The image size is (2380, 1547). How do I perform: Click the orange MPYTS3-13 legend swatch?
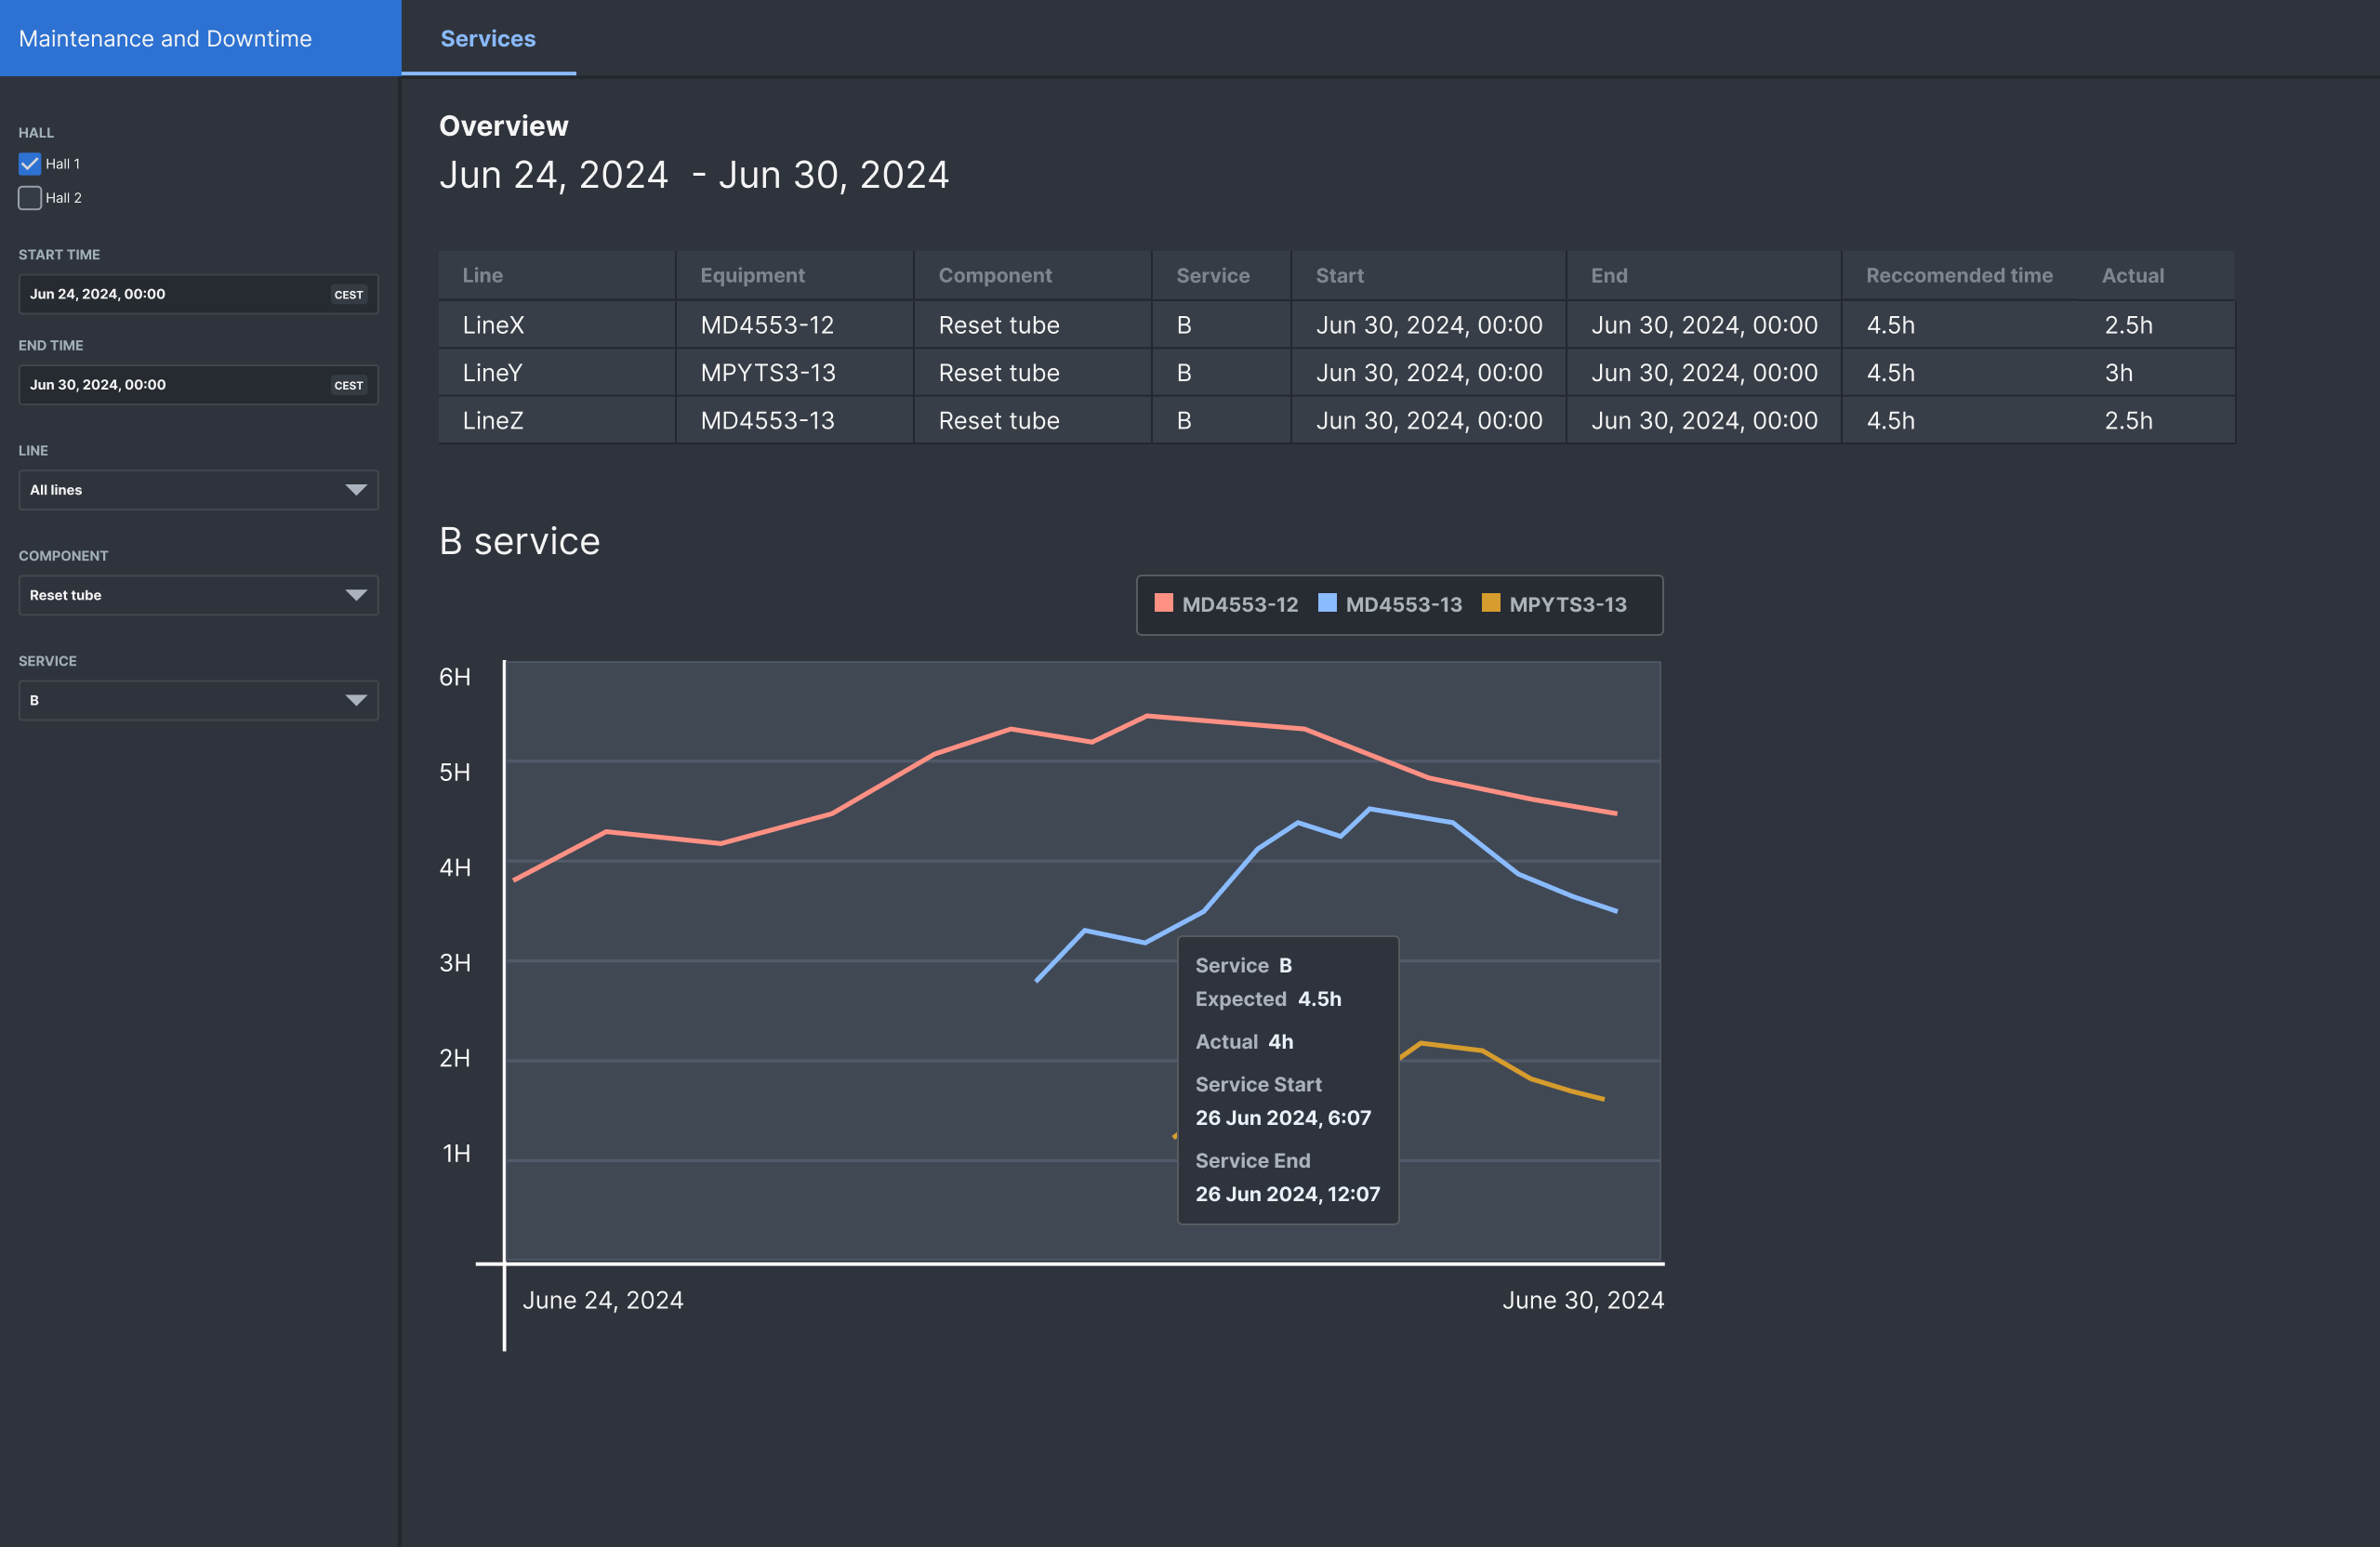click(x=1490, y=603)
